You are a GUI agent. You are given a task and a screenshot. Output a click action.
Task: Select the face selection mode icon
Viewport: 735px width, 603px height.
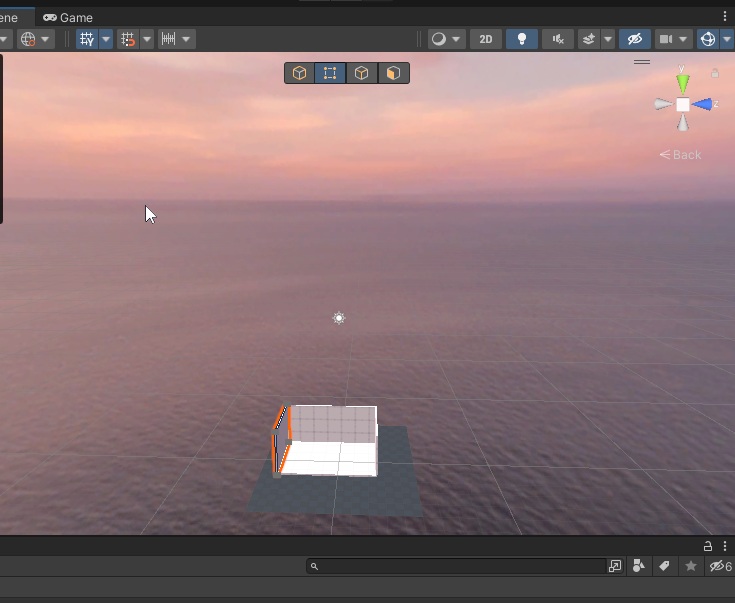tap(394, 73)
